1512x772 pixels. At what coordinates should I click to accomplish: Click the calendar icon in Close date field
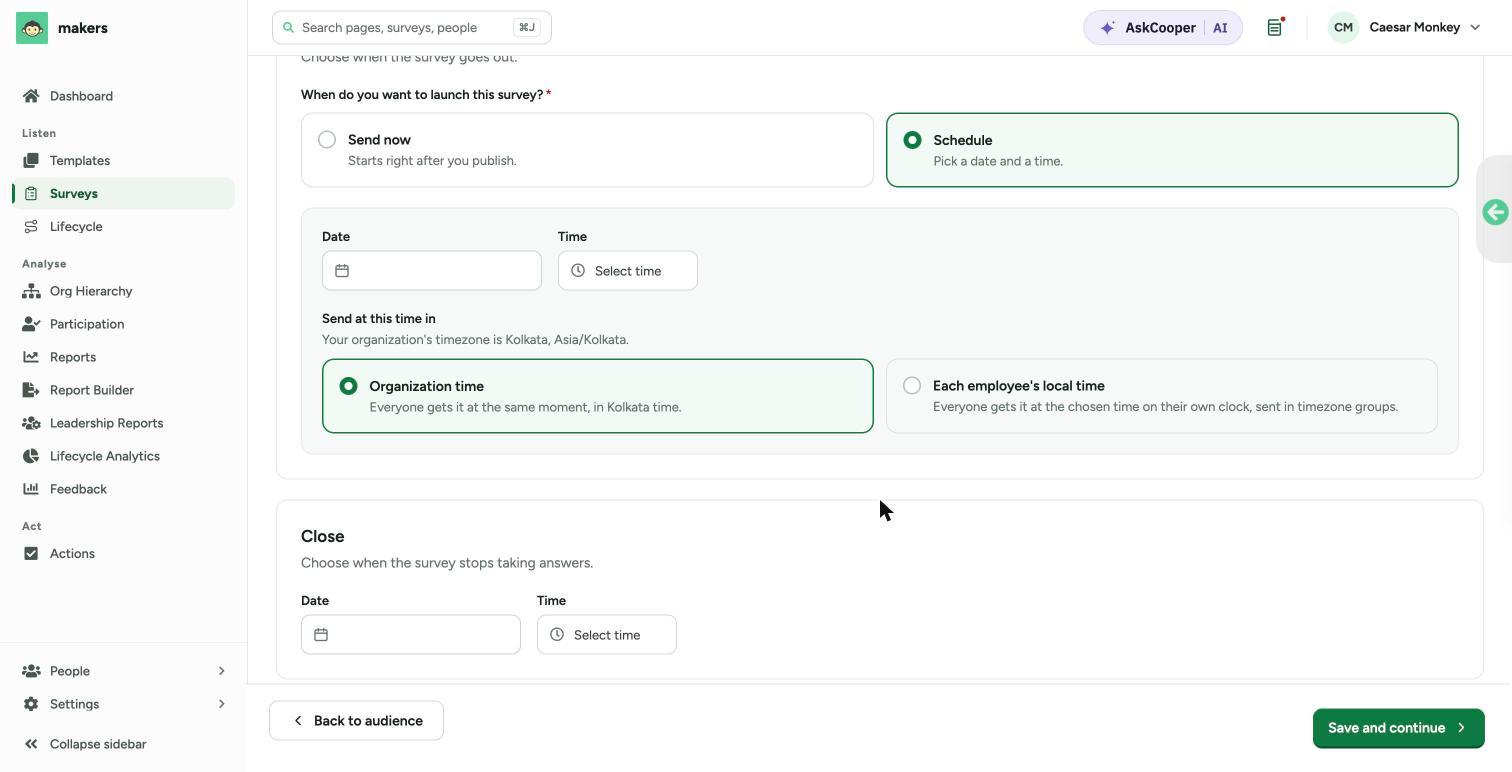(x=321, y=635)
